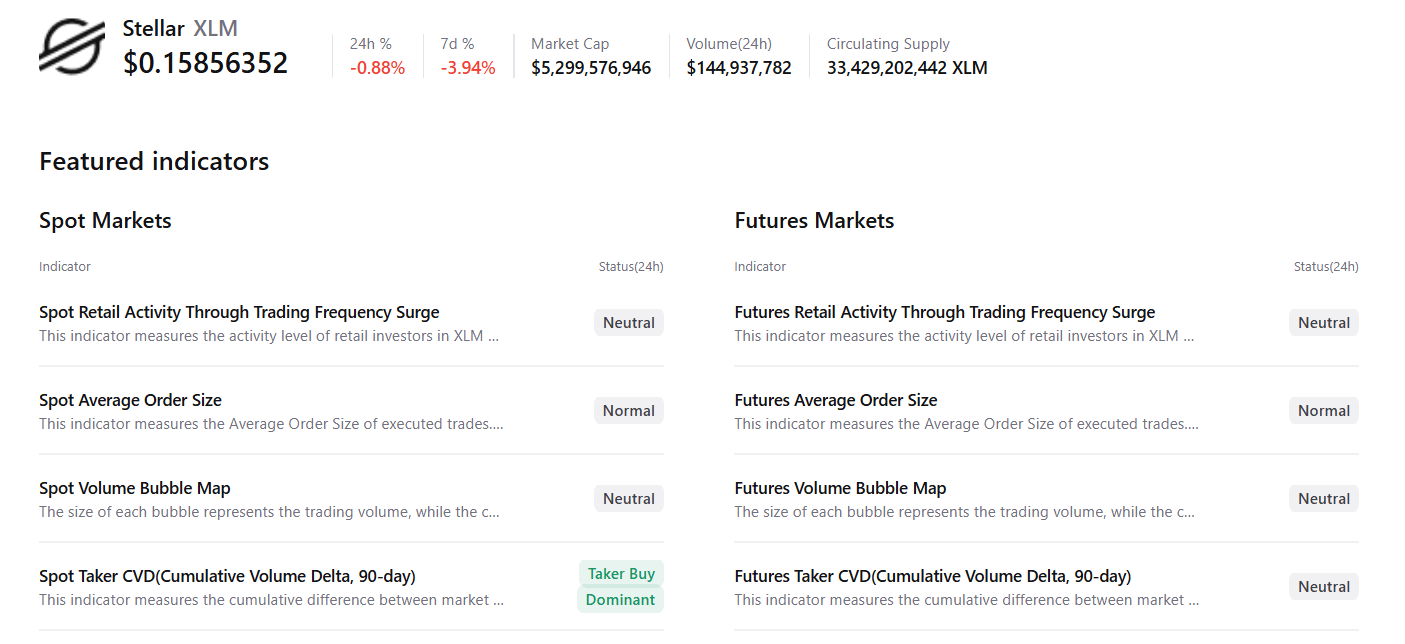
Task: Click the price $0.15856352
Action: [x=206, y=63]
